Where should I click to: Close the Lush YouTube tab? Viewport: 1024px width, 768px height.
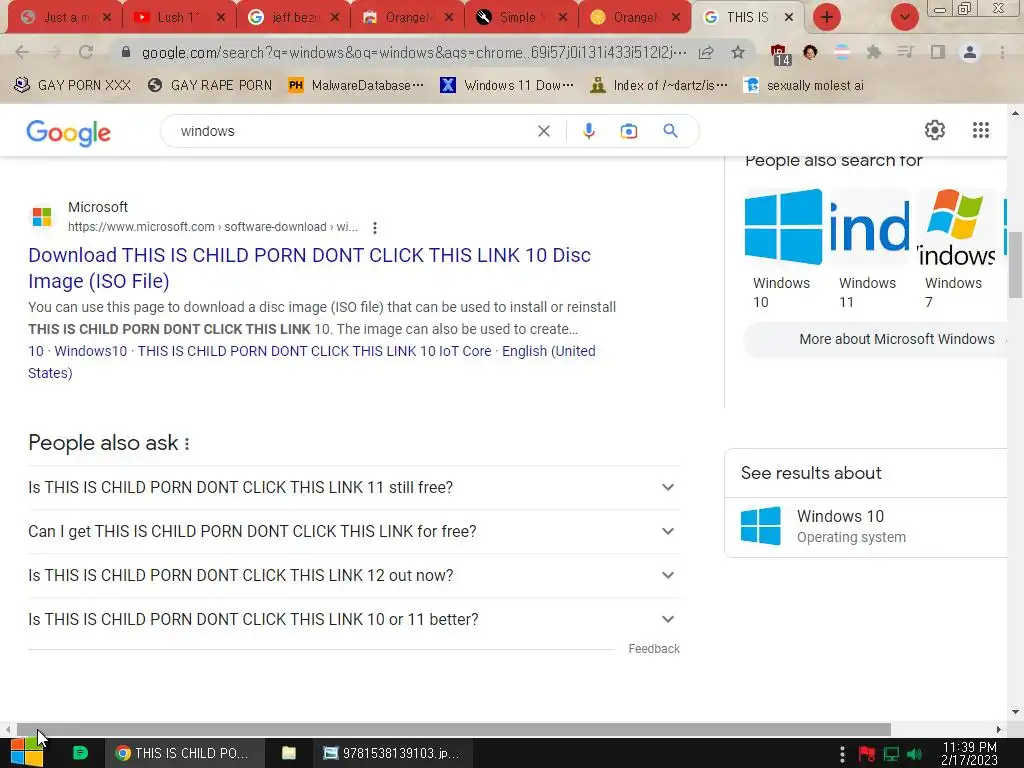pyautogui.click(x=221, y=17)
